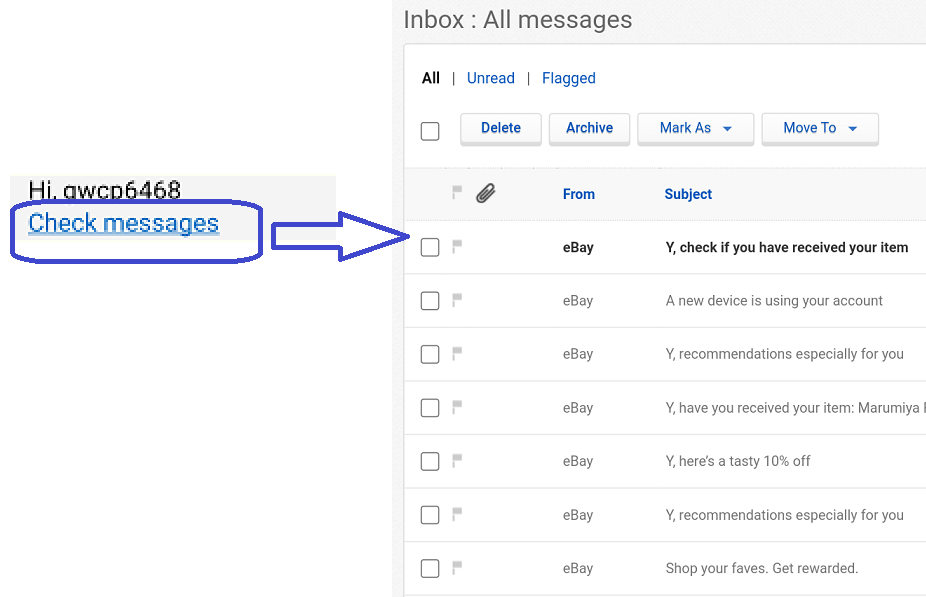This screenshot has height=597, width=926.
Task: Open the Move To dropdown
Action: pos(820,129)
